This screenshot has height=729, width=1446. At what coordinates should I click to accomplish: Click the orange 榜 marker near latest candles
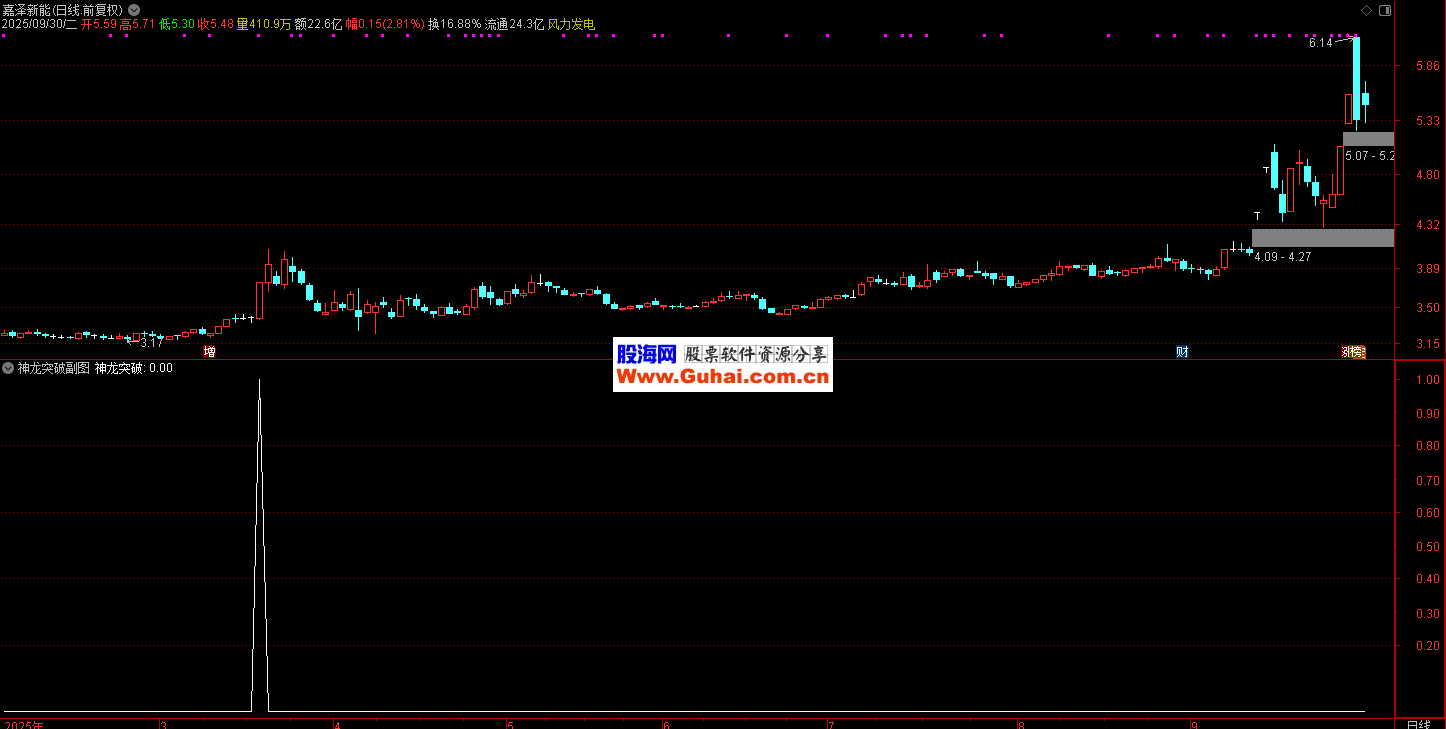tap(1356, 352)
